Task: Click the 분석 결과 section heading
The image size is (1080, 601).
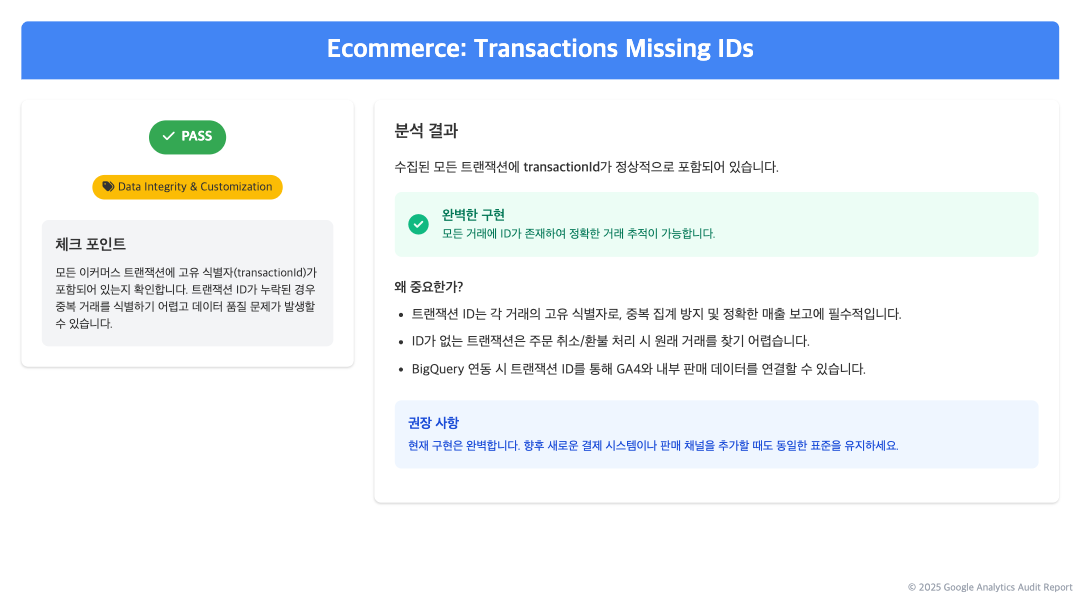Action: tap(426, 131)
